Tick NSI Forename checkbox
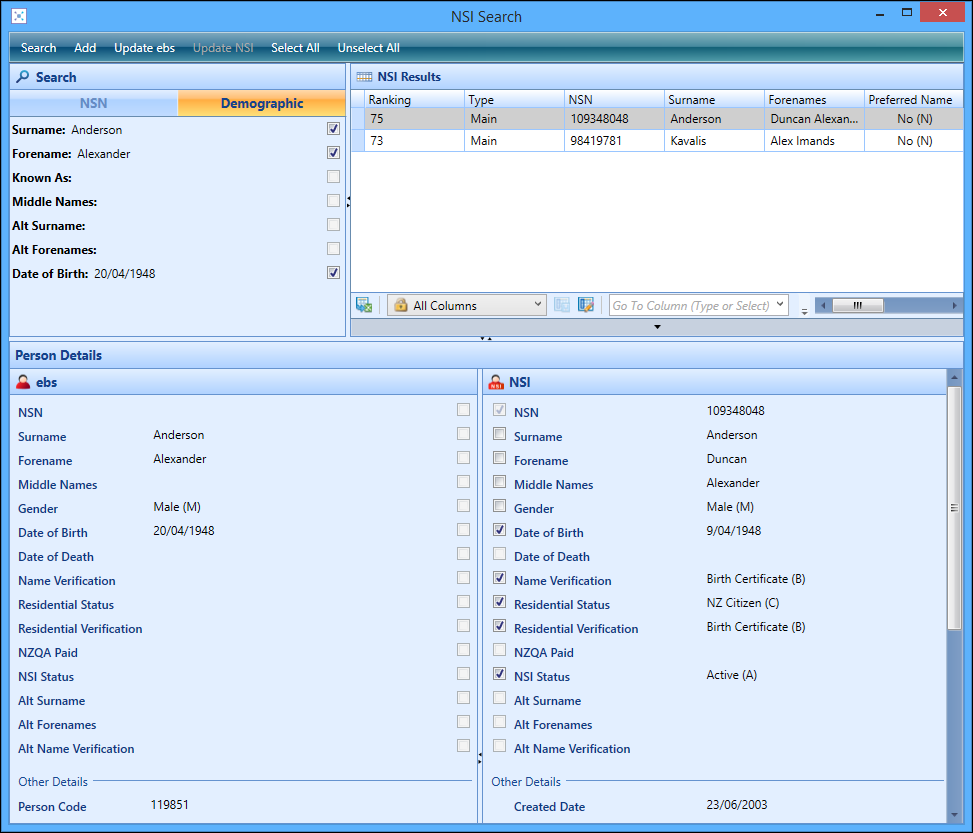973x833 pixels. 500,457
